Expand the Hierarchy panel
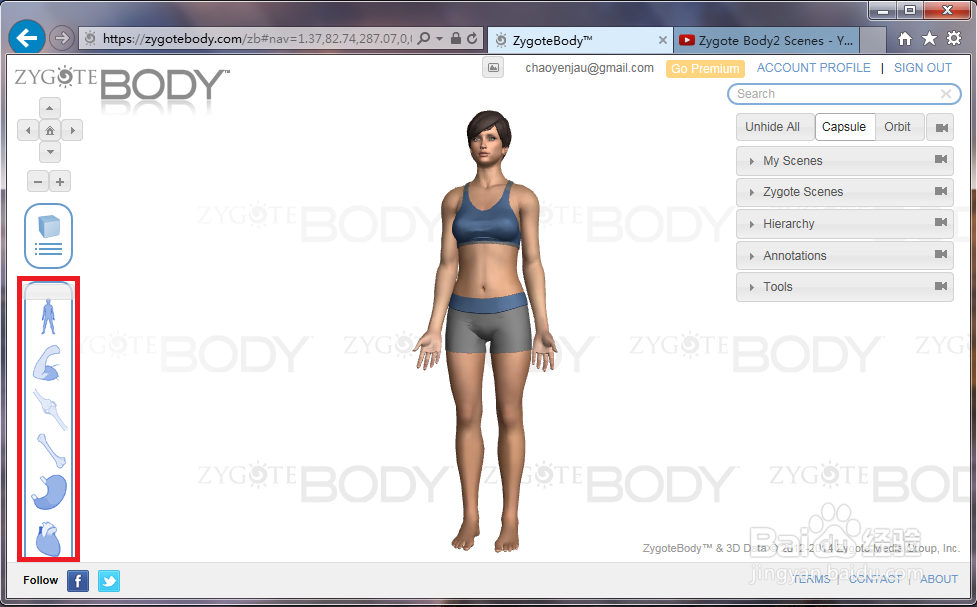This screenshot has width=977, height=607. pyautogui.click(x=844, y=224)
